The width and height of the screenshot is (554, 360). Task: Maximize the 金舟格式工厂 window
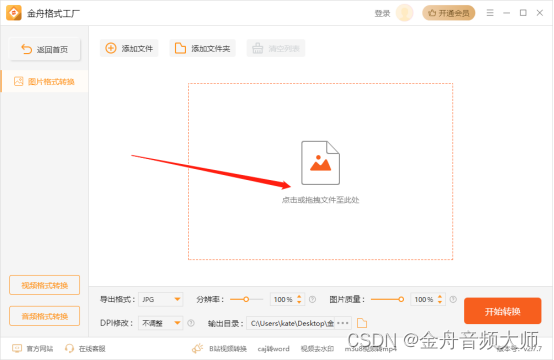pos(523,13)
